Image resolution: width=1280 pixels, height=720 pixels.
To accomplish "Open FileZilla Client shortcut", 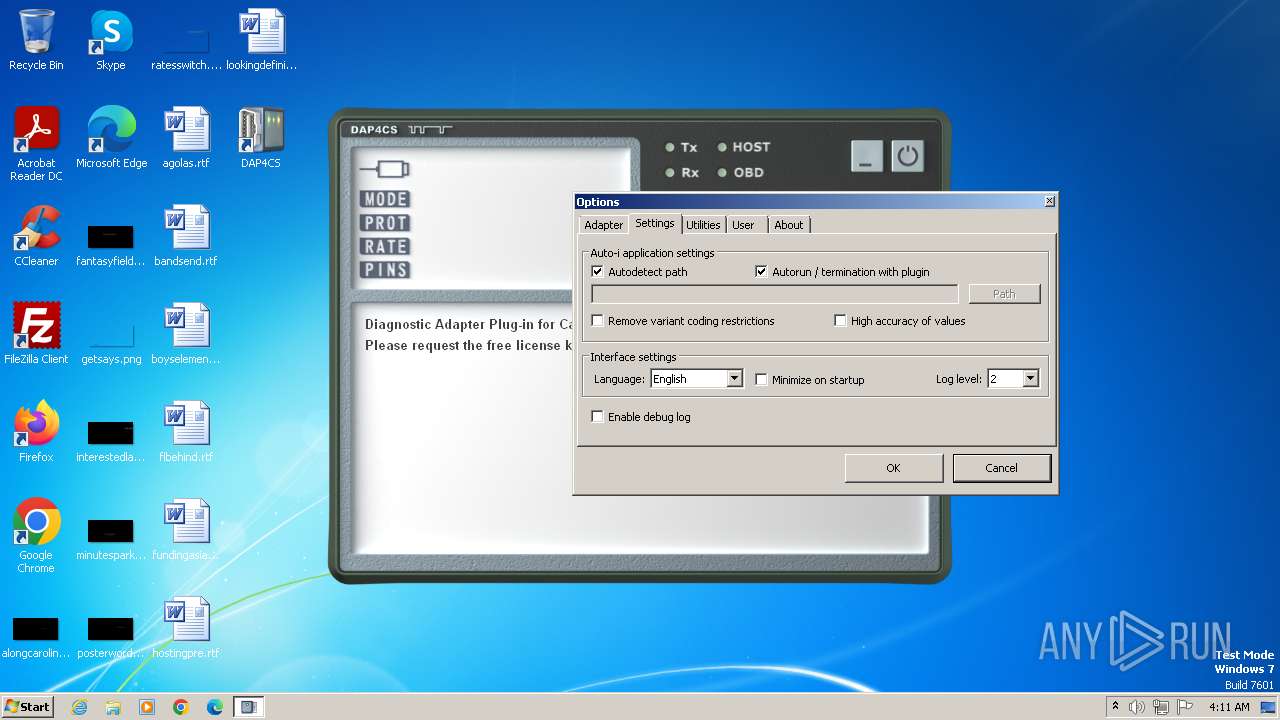I will tap(36, 334).
